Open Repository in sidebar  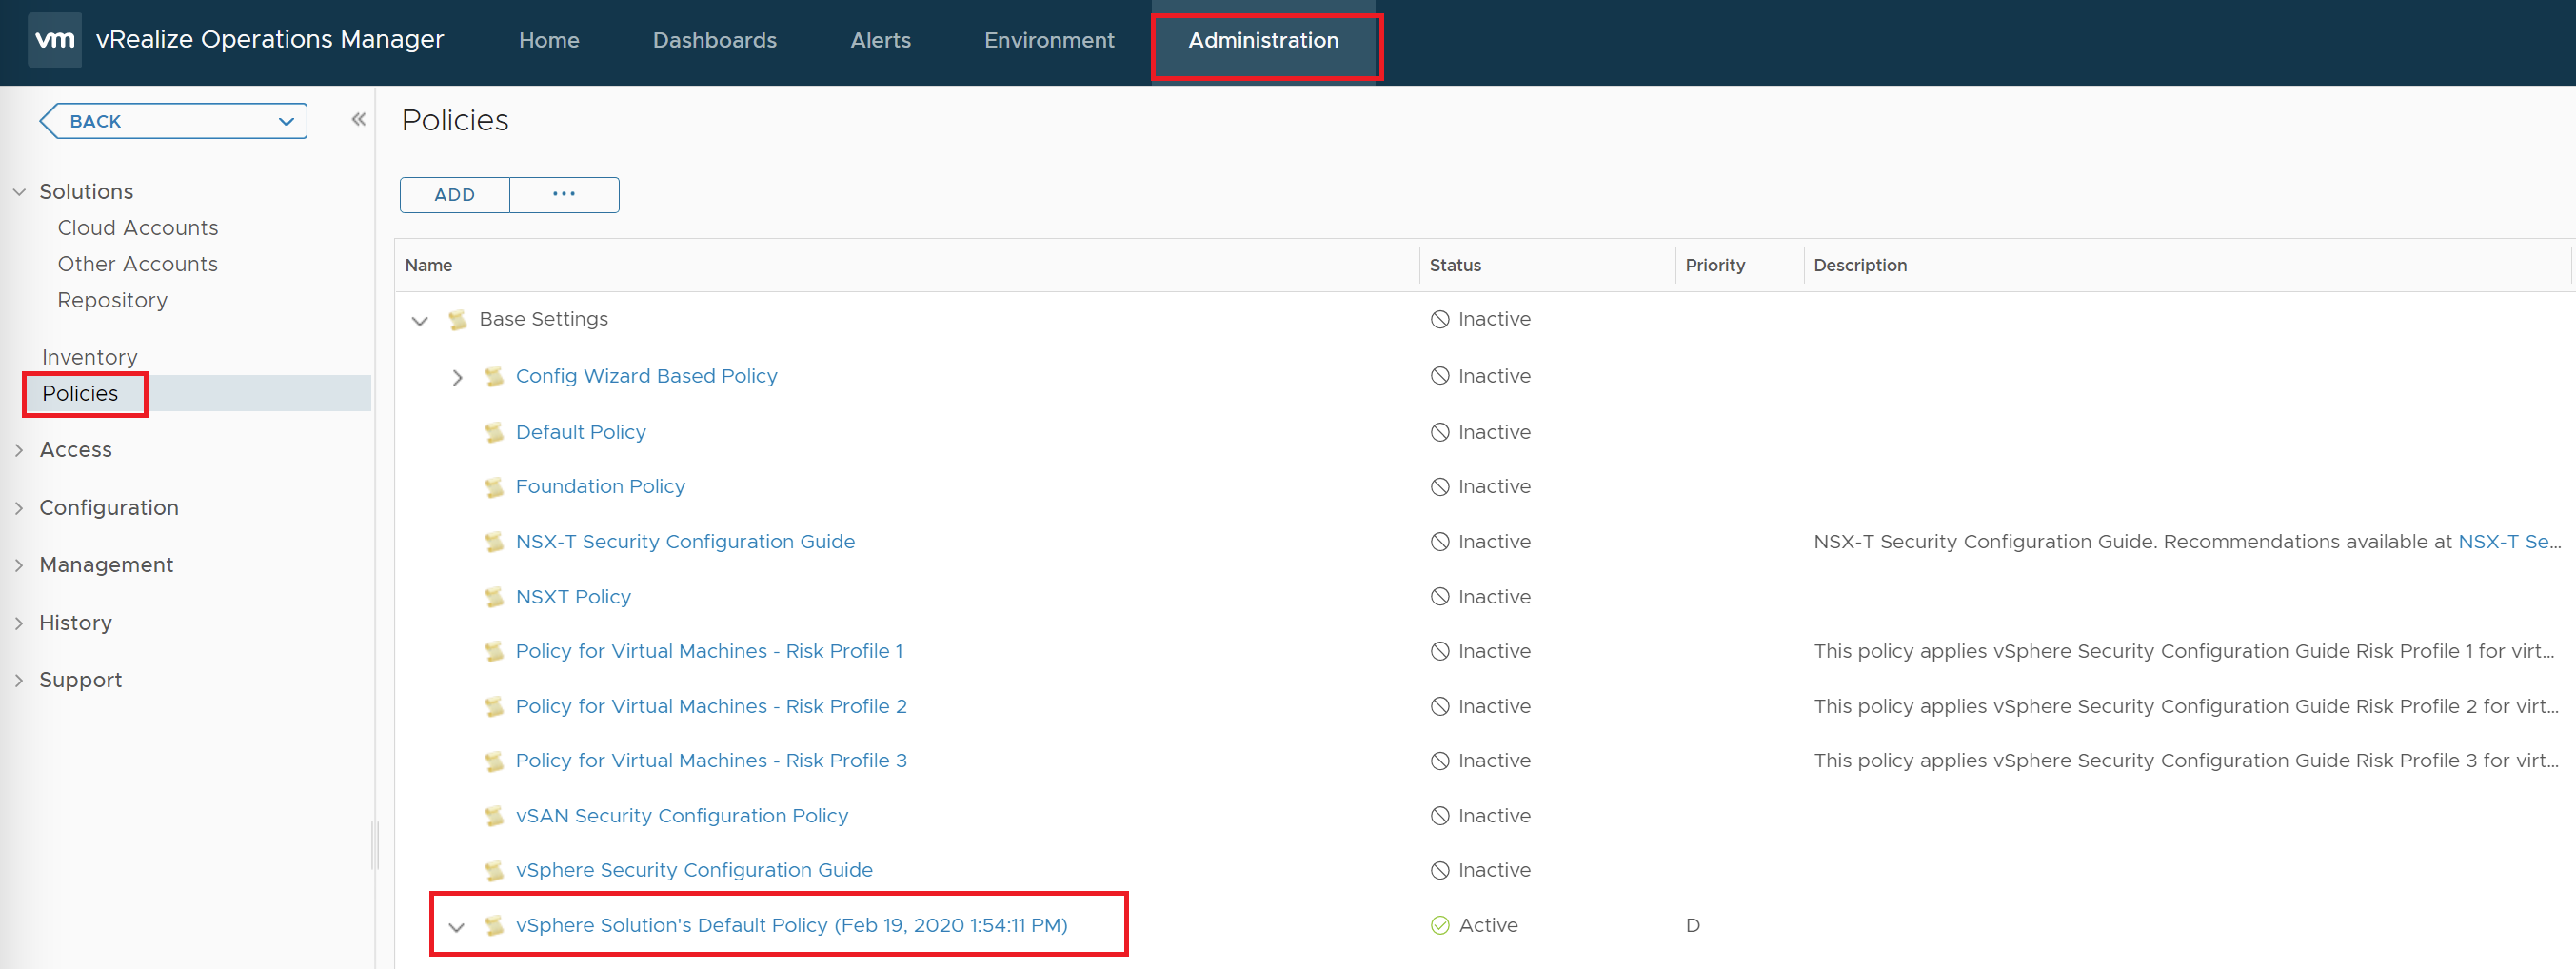pyautogui.click(x=112, y=300)
